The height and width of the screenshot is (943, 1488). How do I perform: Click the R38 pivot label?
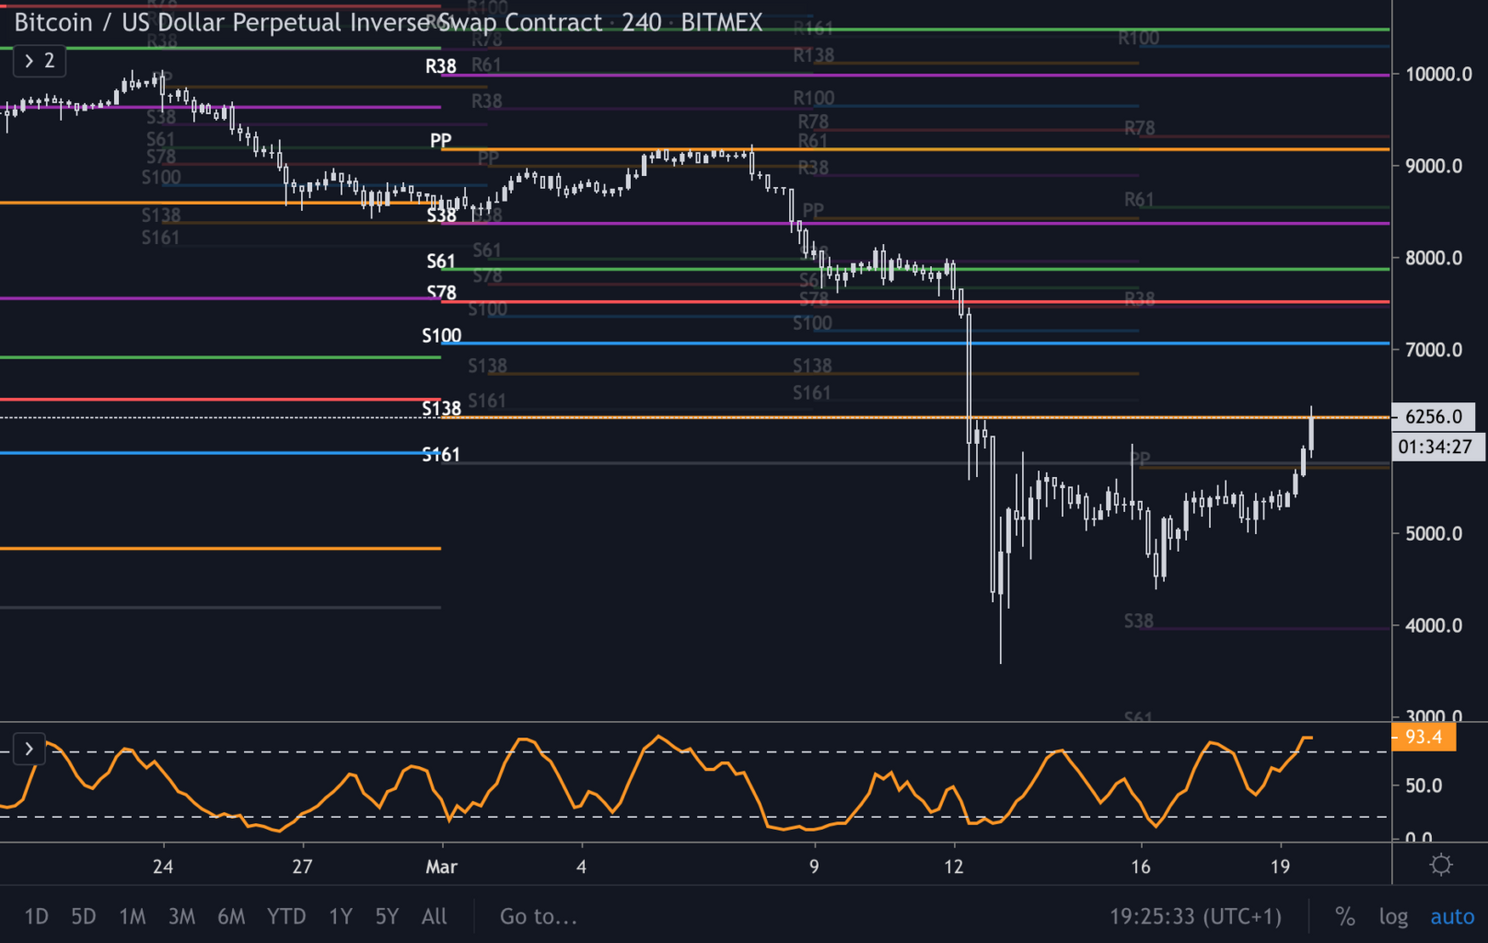441,66
